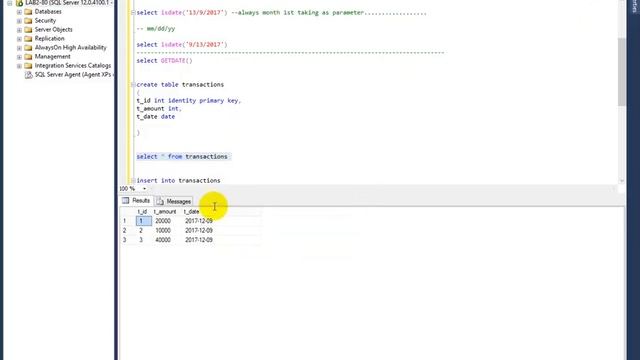Click the 't_amount int,' line

159,109
